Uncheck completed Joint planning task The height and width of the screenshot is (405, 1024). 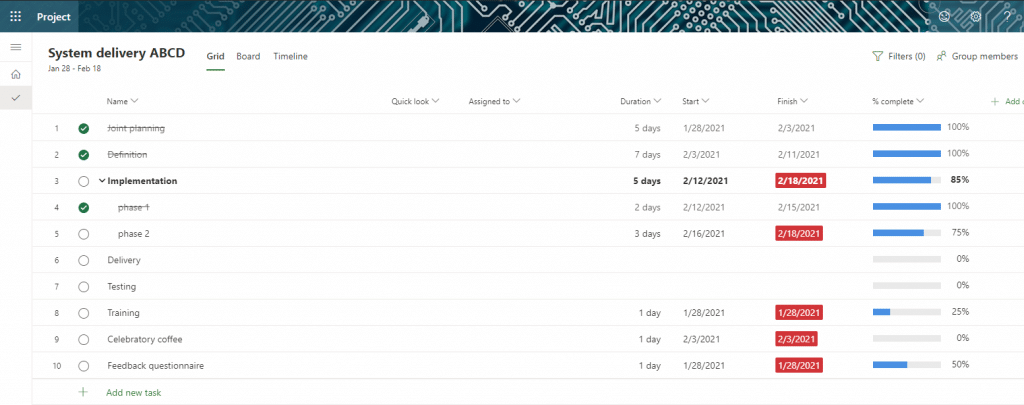pyautogui.click(x=84, y=128)
